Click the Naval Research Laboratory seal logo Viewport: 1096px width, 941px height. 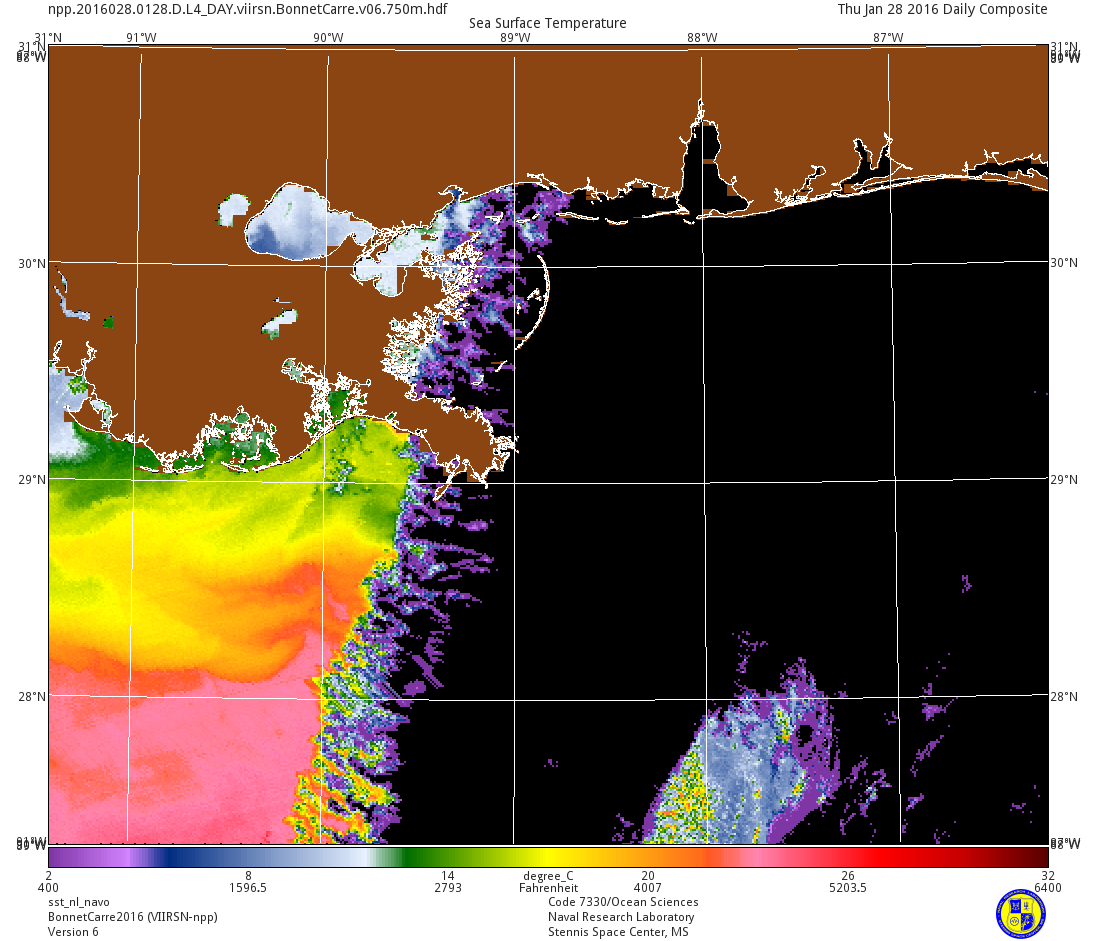tap(1021, 913)
